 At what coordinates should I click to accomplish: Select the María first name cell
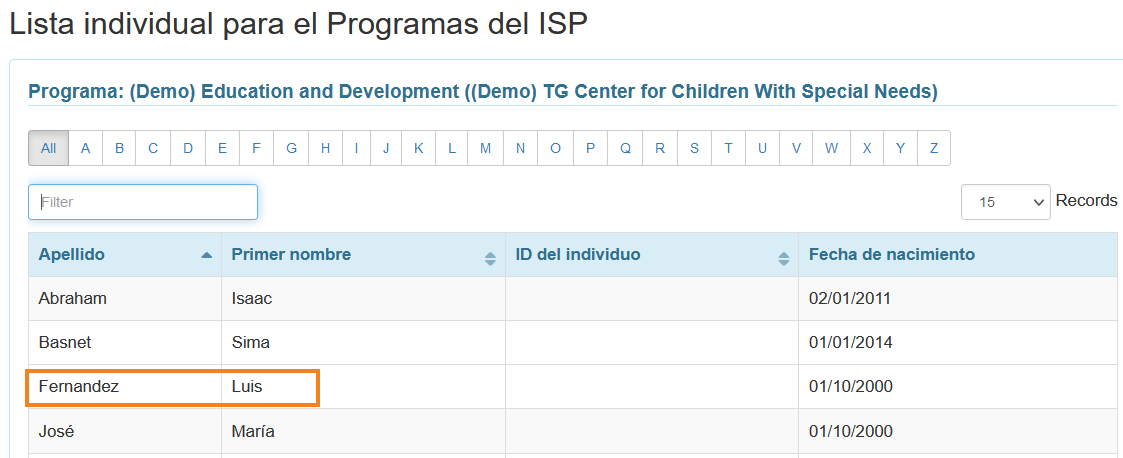pyautogui.click(x=364, y=431)
